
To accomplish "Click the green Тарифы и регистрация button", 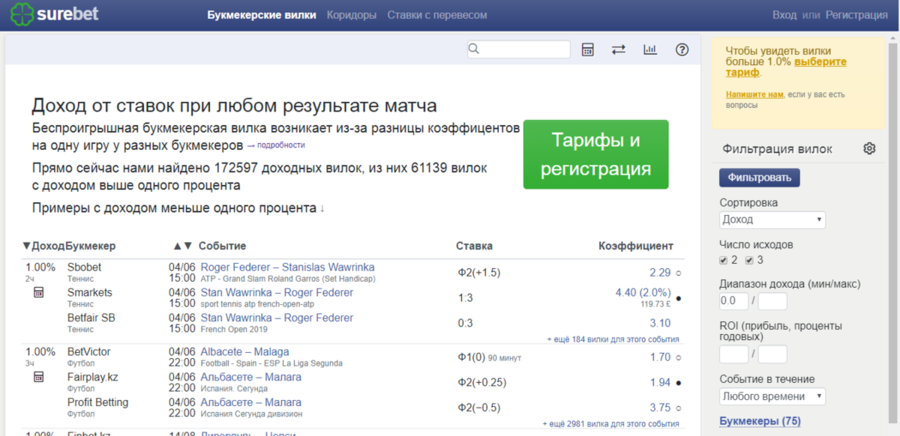I will (595, 154).
